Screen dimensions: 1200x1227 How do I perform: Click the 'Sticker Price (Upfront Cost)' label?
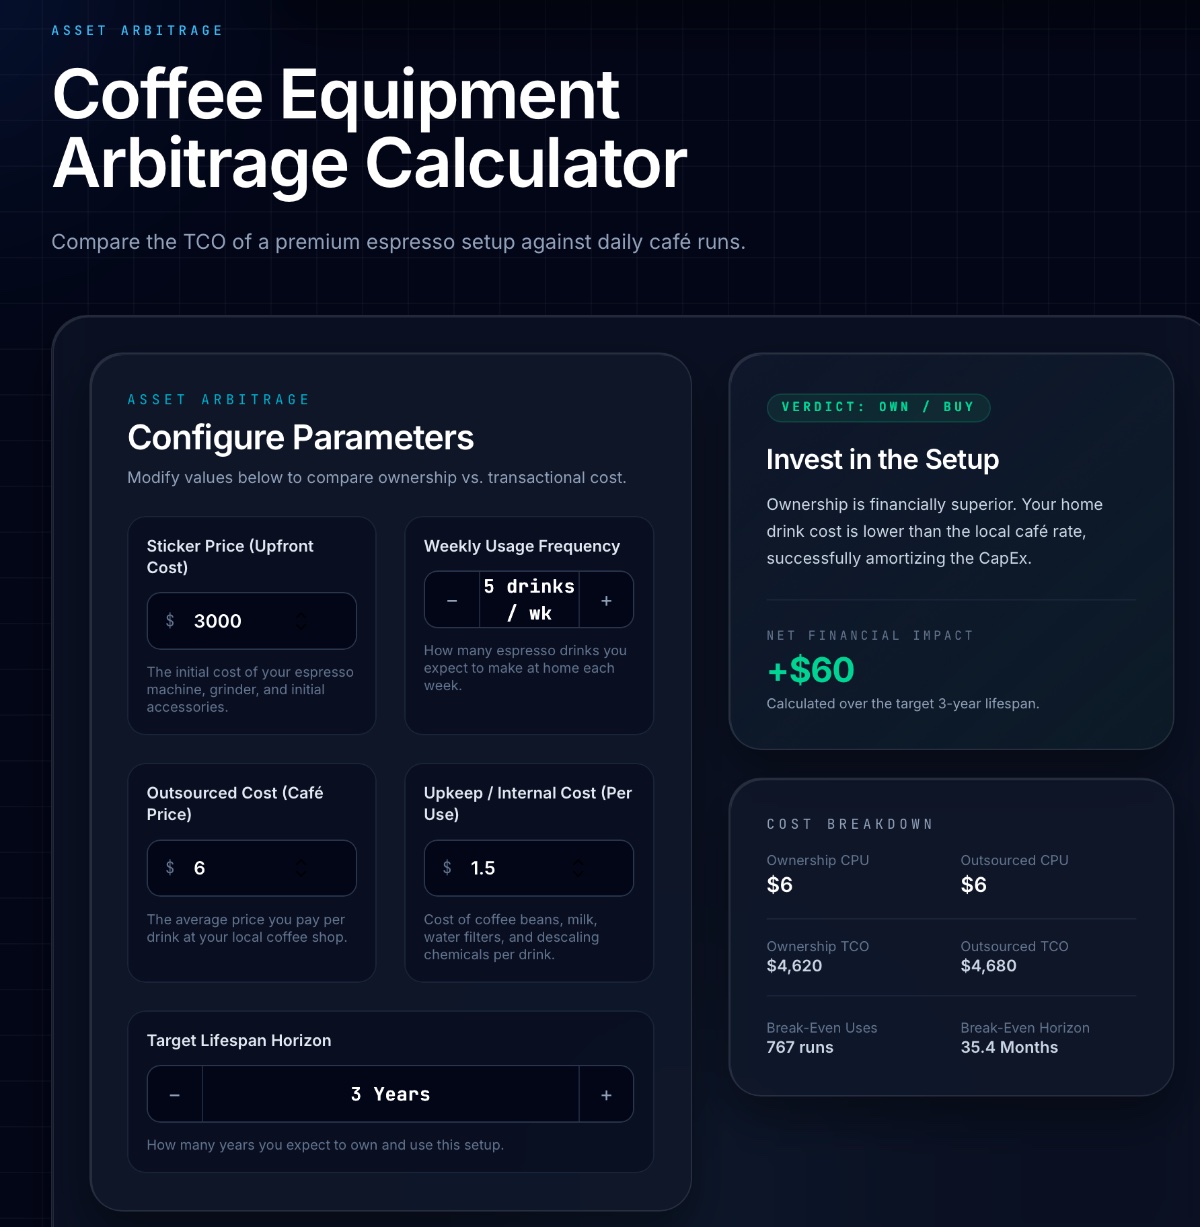(x=230, y=557)
